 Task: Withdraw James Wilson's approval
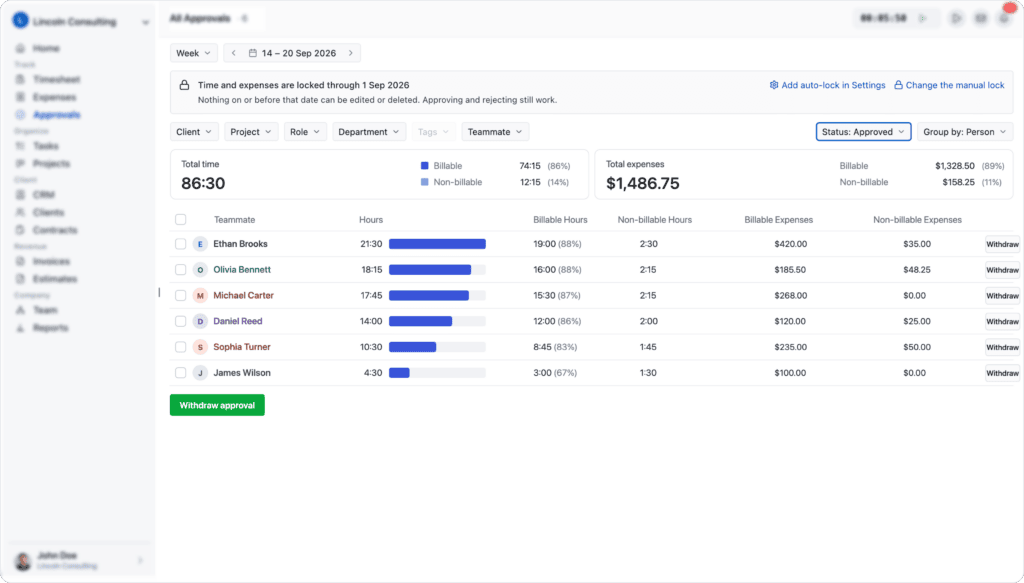click(1002, 373)
